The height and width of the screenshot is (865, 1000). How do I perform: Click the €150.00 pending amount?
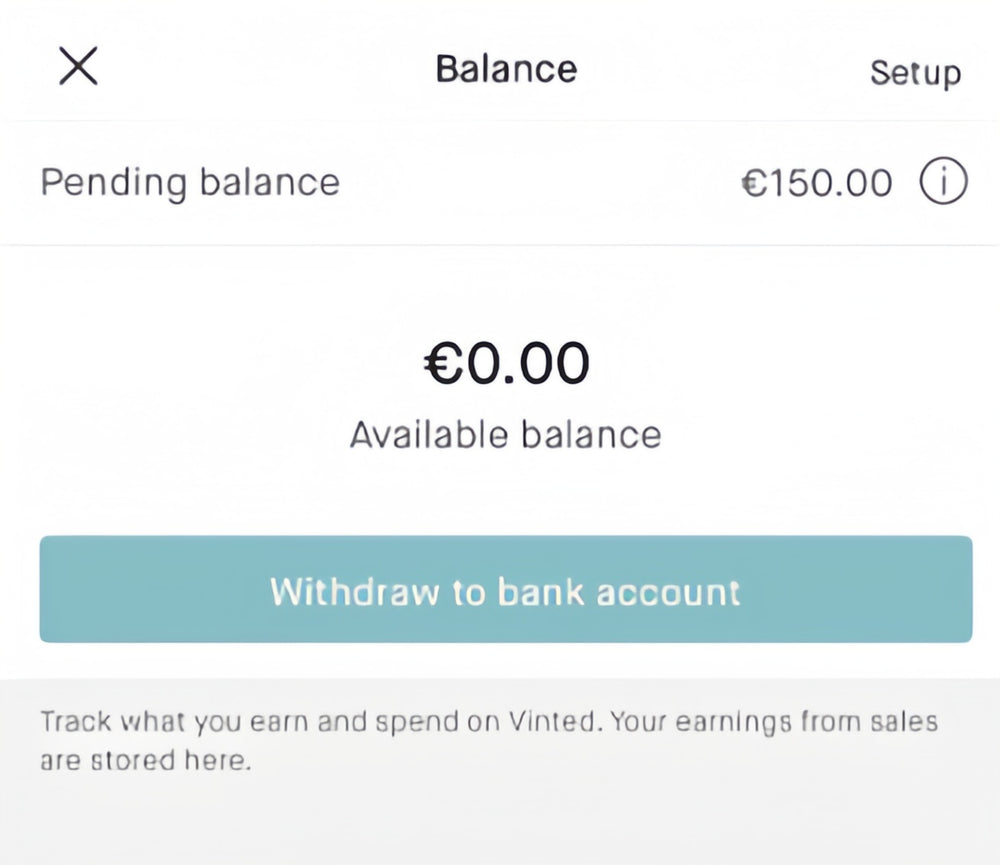[x=817, y=183]
